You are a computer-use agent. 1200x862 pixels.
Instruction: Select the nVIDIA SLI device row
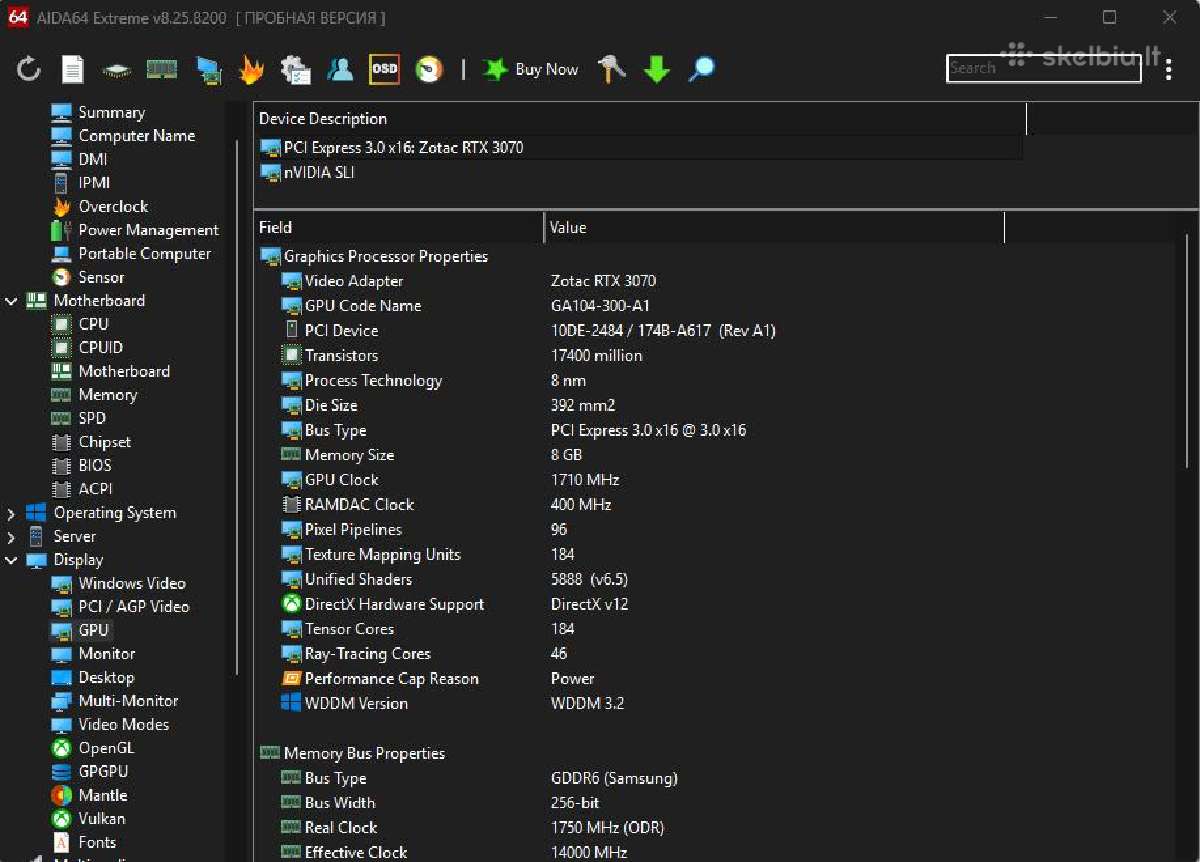pos(640,173)
